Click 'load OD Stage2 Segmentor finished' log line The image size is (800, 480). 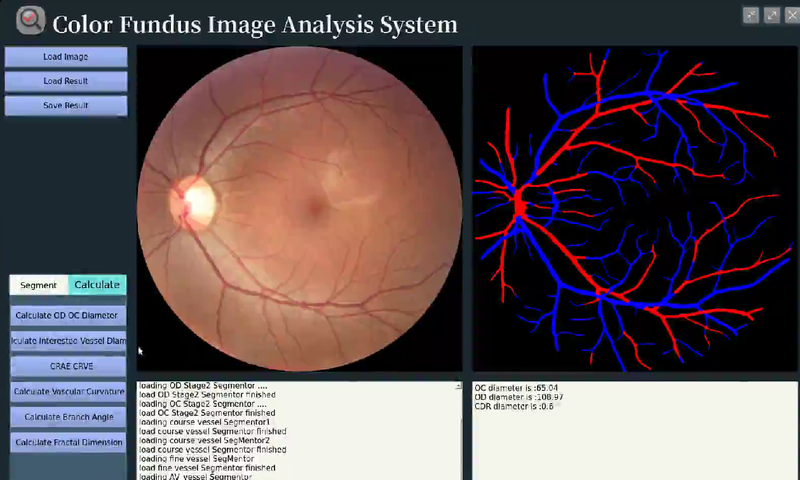pyautogui.click(x=207, y=395)
